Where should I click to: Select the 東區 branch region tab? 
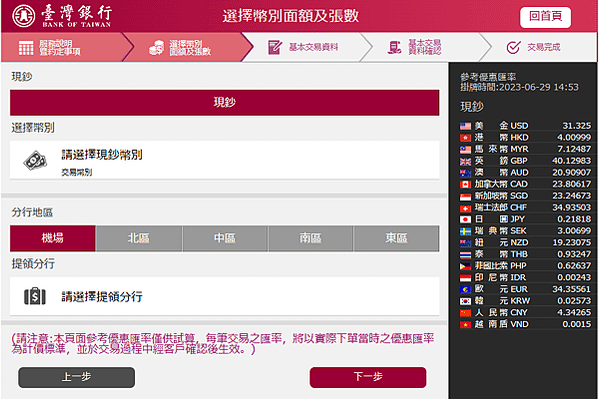(397, 238)
